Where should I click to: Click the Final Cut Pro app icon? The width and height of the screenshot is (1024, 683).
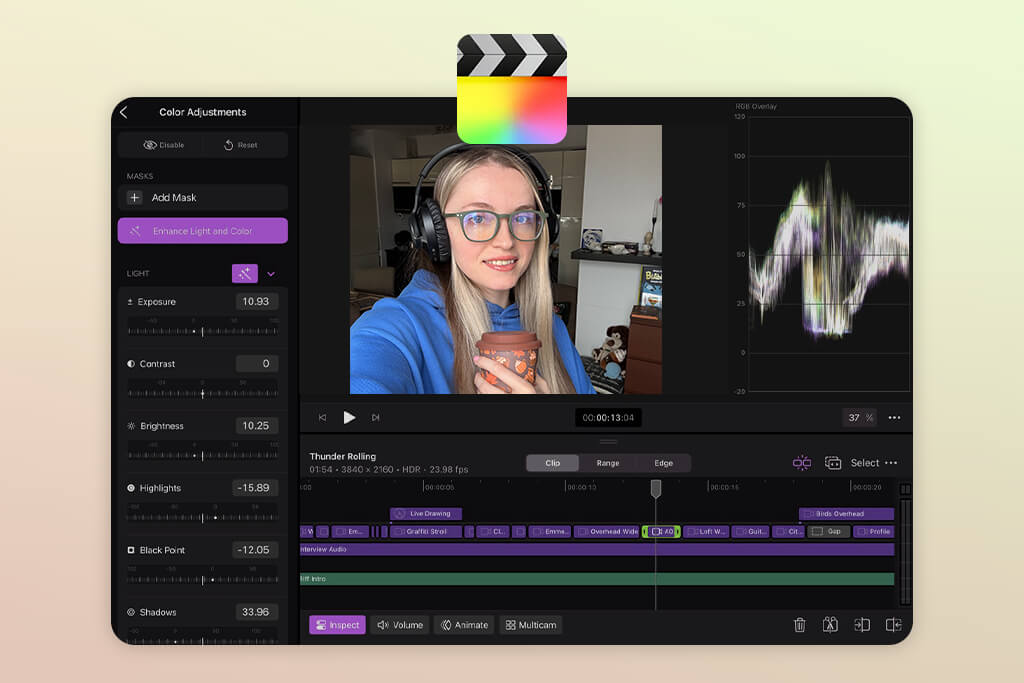(x=512, y=89)
